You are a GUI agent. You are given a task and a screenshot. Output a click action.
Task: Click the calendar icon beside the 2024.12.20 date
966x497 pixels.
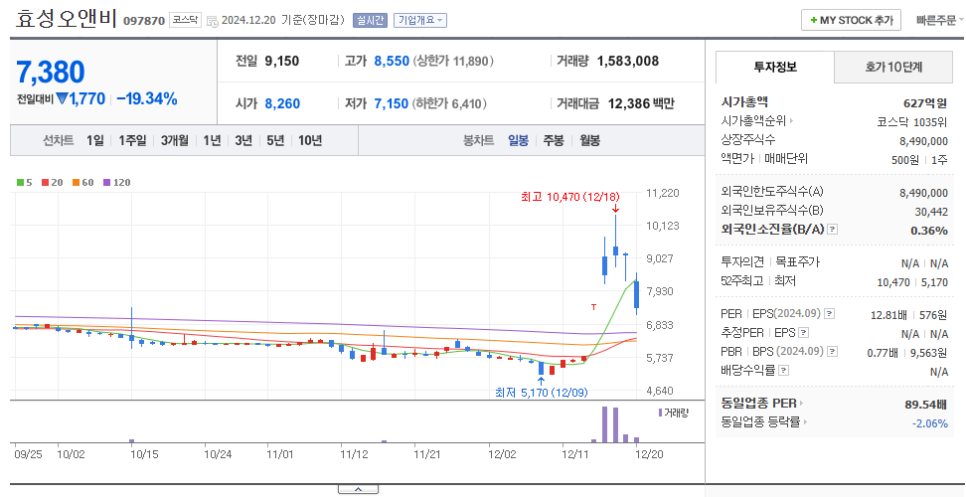tap(213, 22)
